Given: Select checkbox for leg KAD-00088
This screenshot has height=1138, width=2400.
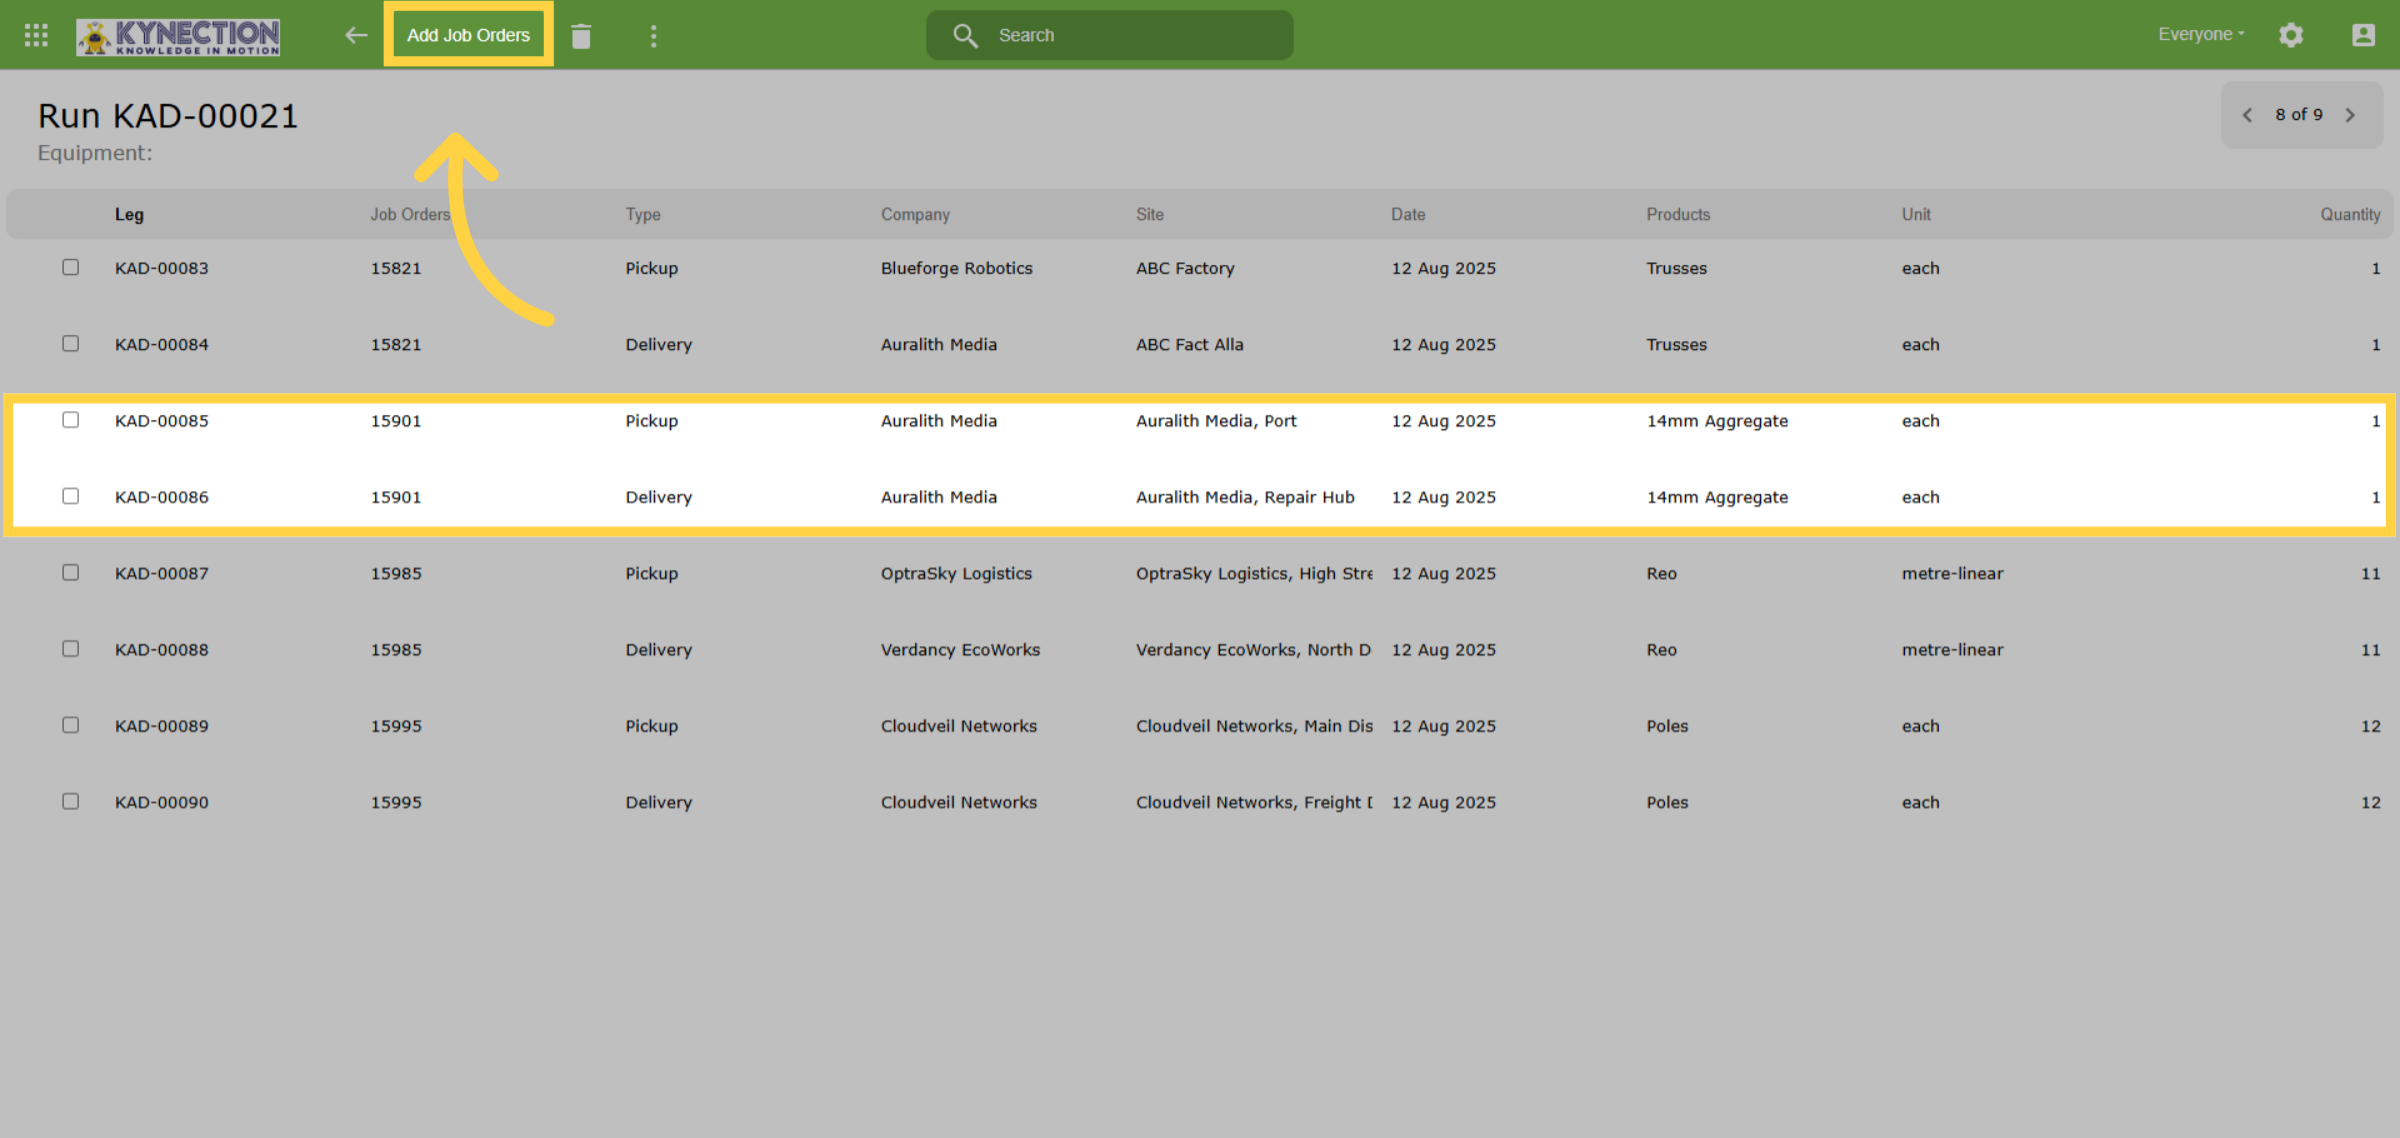Looking at the screenshot, I should [x=70, y=649].
